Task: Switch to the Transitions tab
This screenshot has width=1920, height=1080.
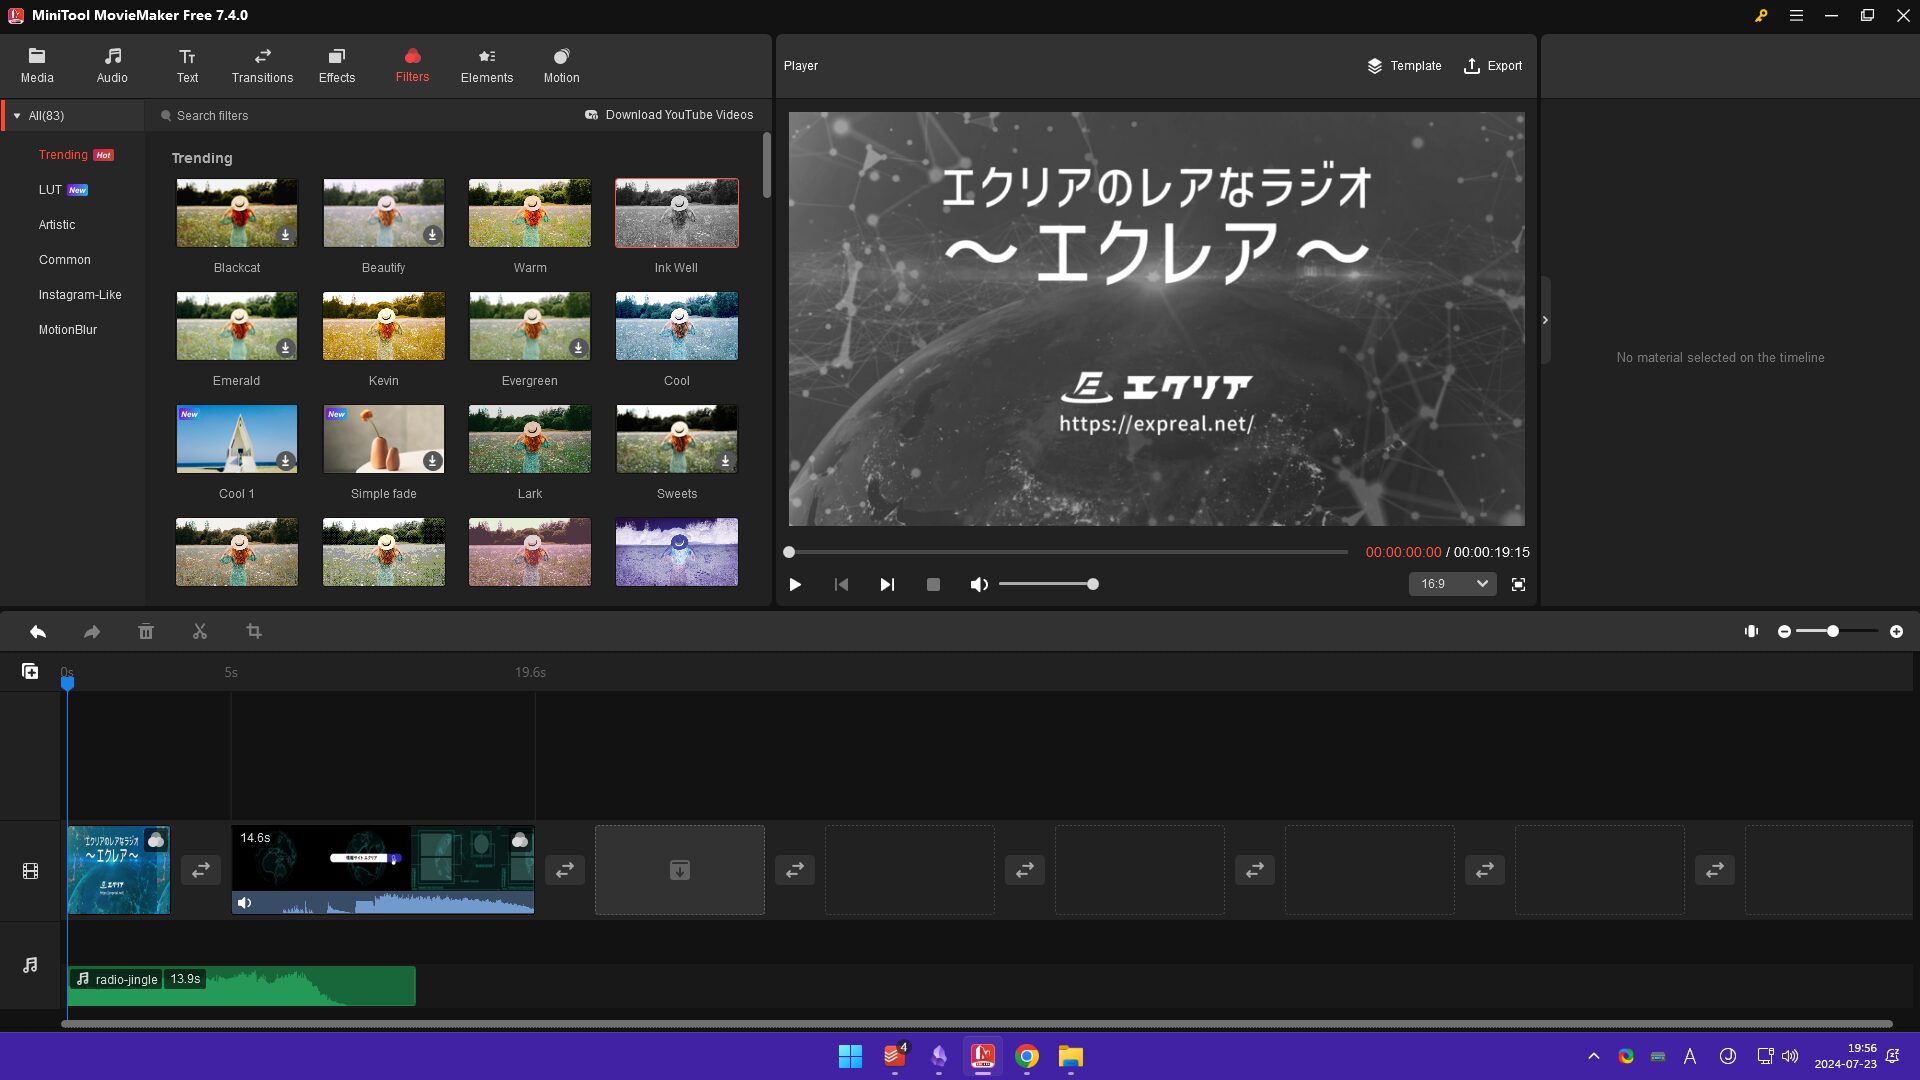Action: pos(262,65)
